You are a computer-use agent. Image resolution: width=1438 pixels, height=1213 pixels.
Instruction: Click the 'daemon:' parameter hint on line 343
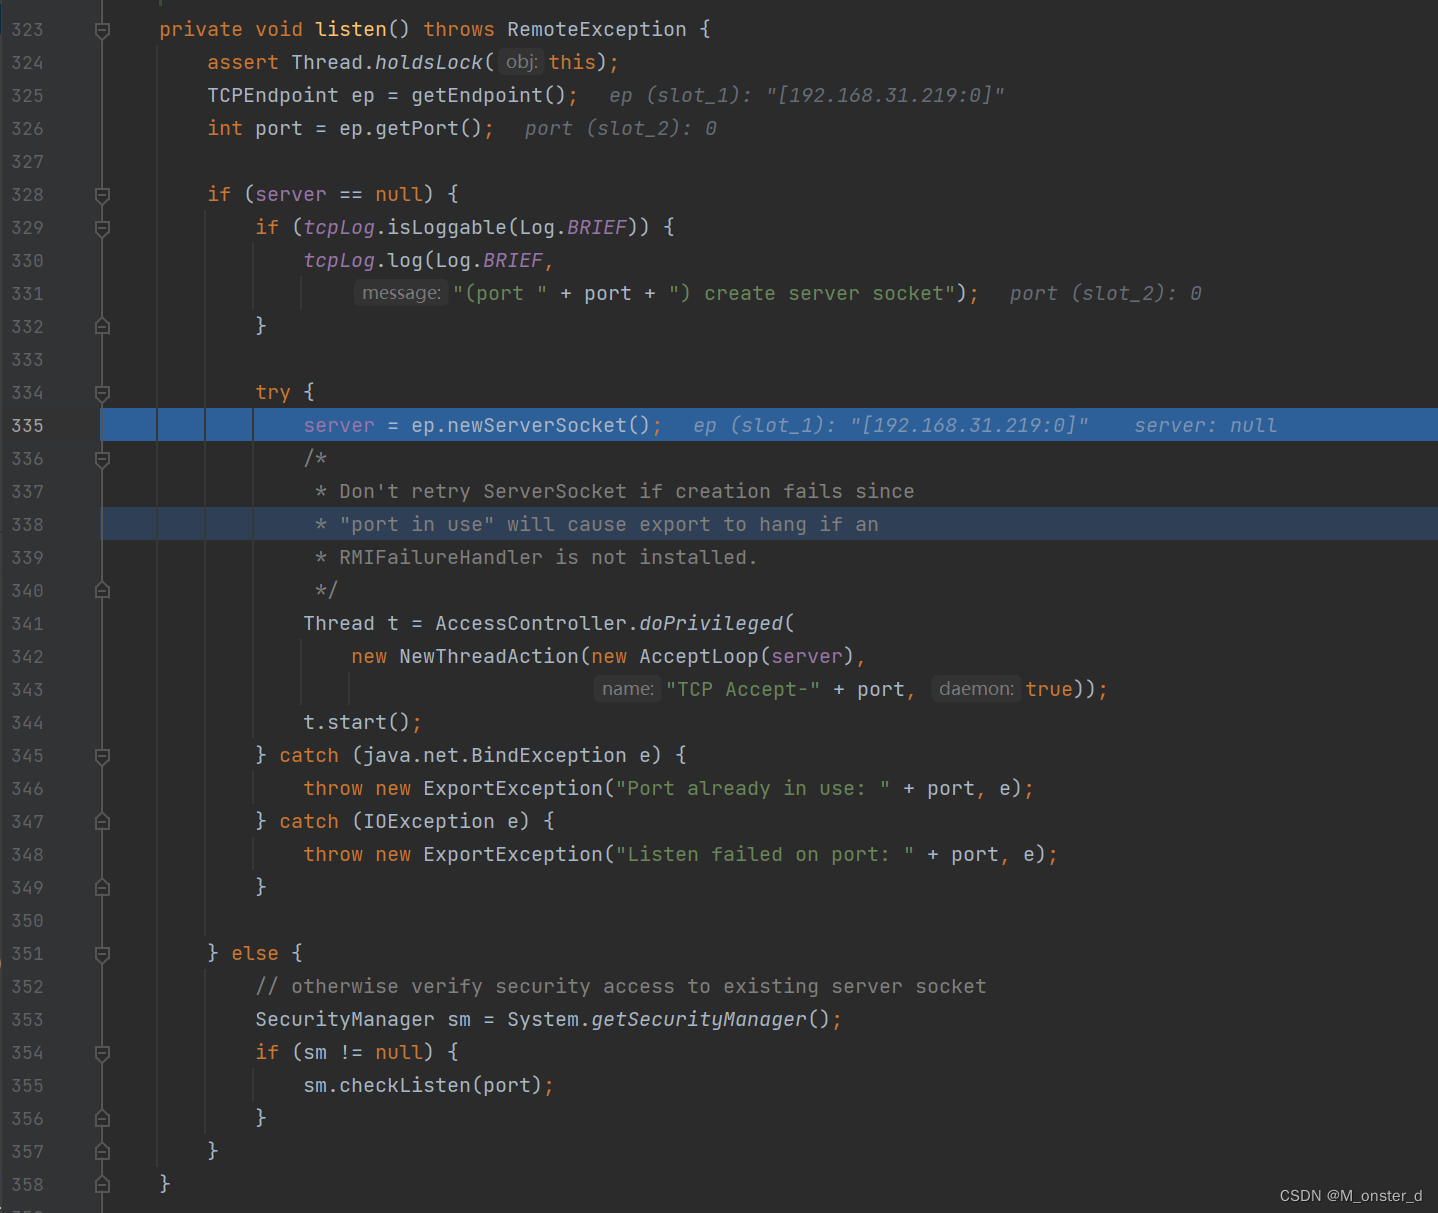[x=976, y=689]
